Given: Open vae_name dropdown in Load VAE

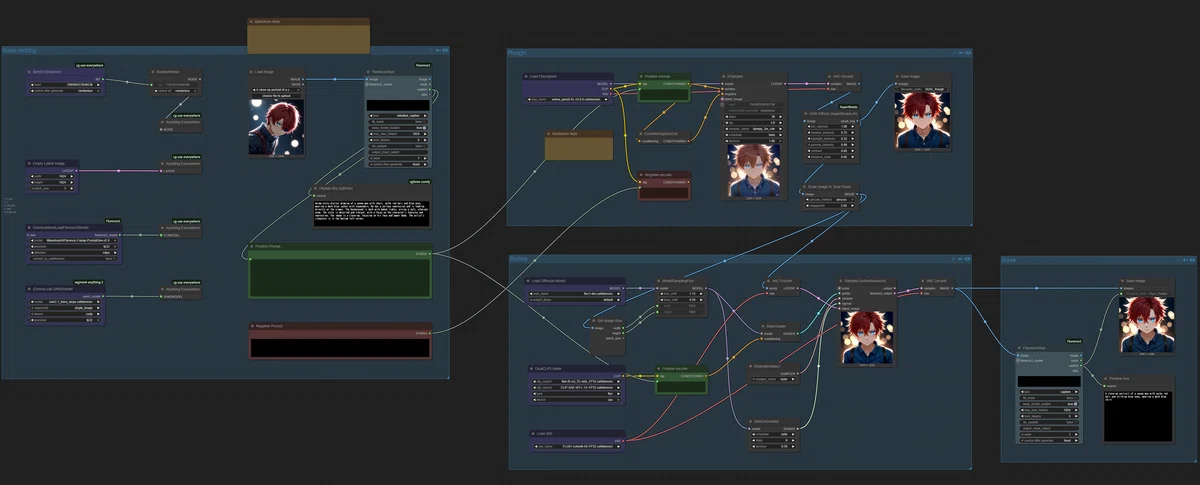Looking at the screenshot, I should [x=577, y=446].
